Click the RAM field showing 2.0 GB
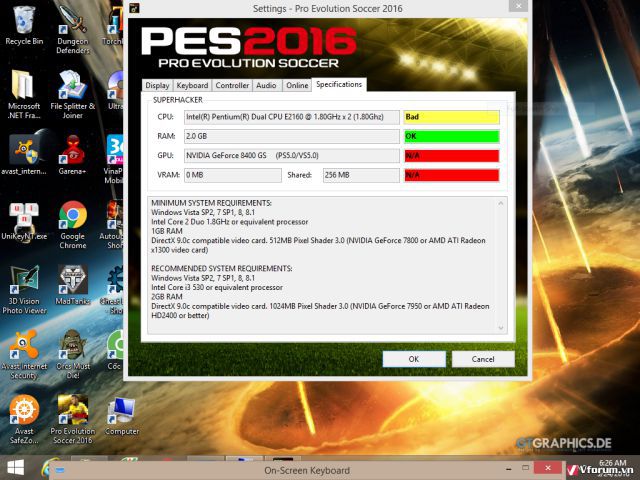Image resolution: width=640 pixels, height=480 pixels. (x=291, y=136)
